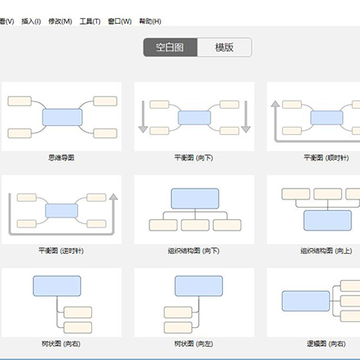The height and width of the screenshot is (360, 360).
Task: Select the 逻辑图 (向右) template thumbnail
Action: pyautogui.click(x=313, y=303)
